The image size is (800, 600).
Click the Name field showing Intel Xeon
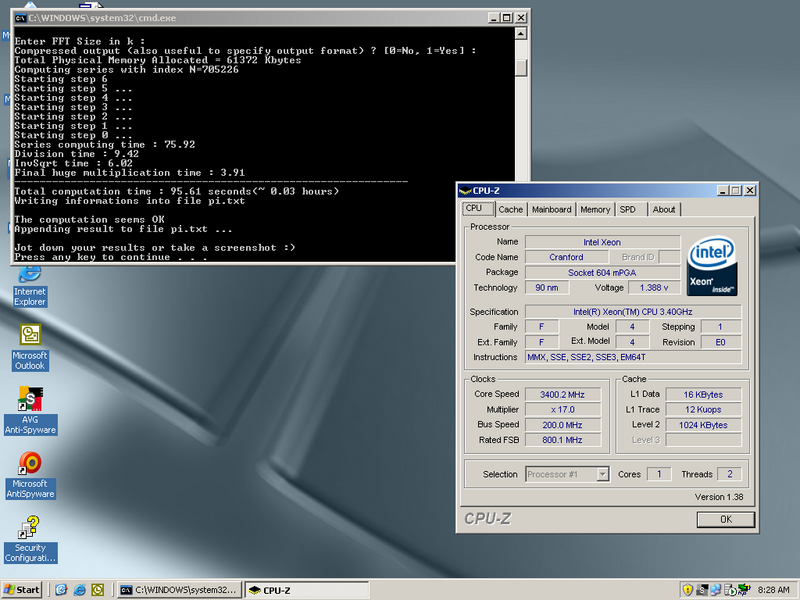603,242
